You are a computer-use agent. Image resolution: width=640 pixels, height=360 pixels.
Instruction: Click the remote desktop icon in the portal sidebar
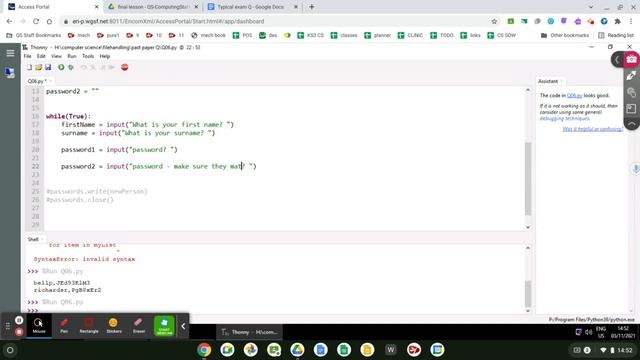pos(10,73)
